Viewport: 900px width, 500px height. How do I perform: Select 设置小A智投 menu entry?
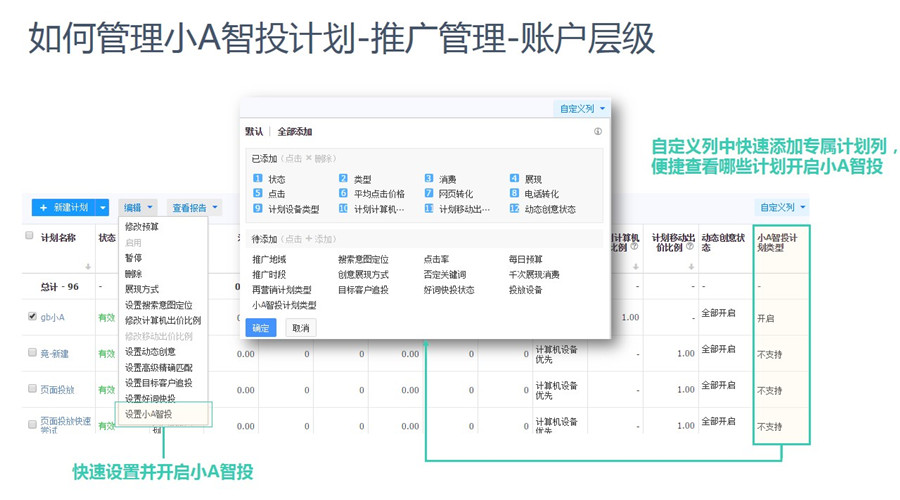(148, 414)
